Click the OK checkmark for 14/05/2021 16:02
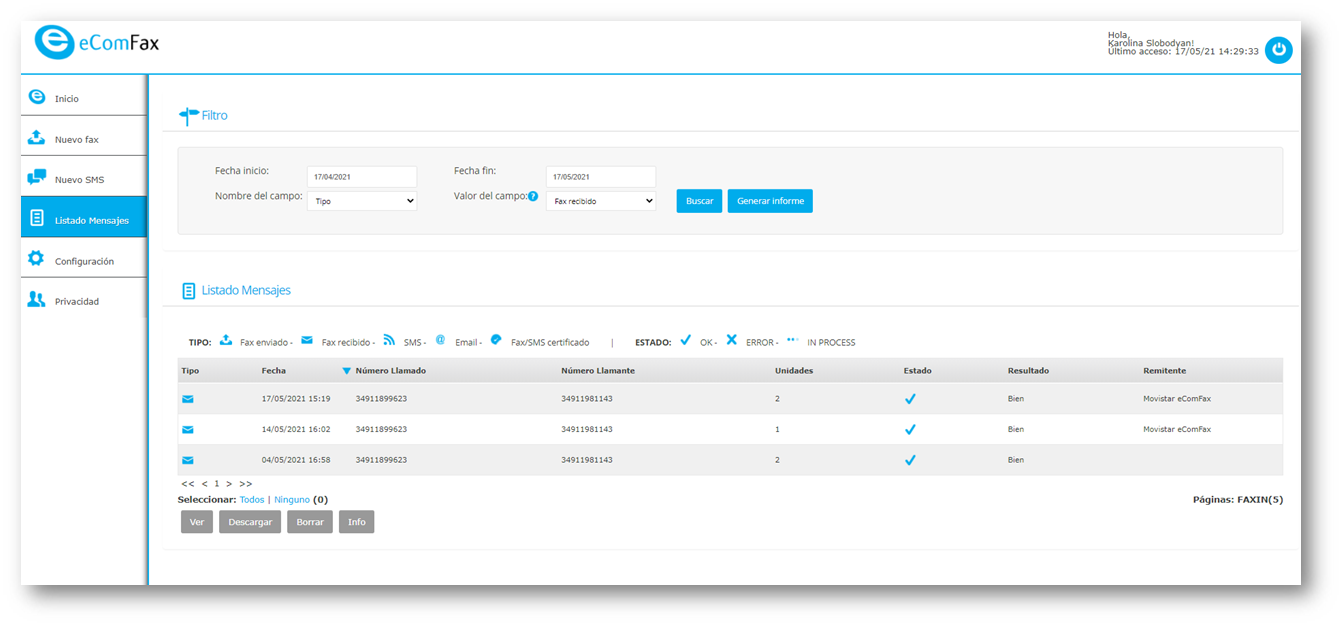This screenshot has height=627, width=1343. (x=910, y=429)
